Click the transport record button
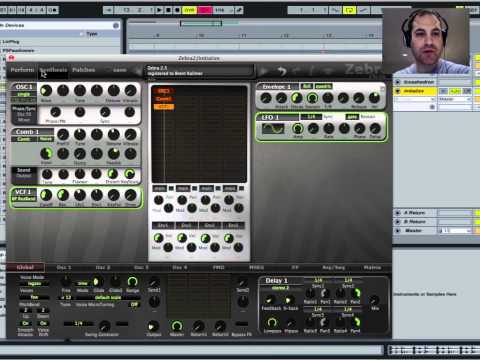 coord(177,10)
